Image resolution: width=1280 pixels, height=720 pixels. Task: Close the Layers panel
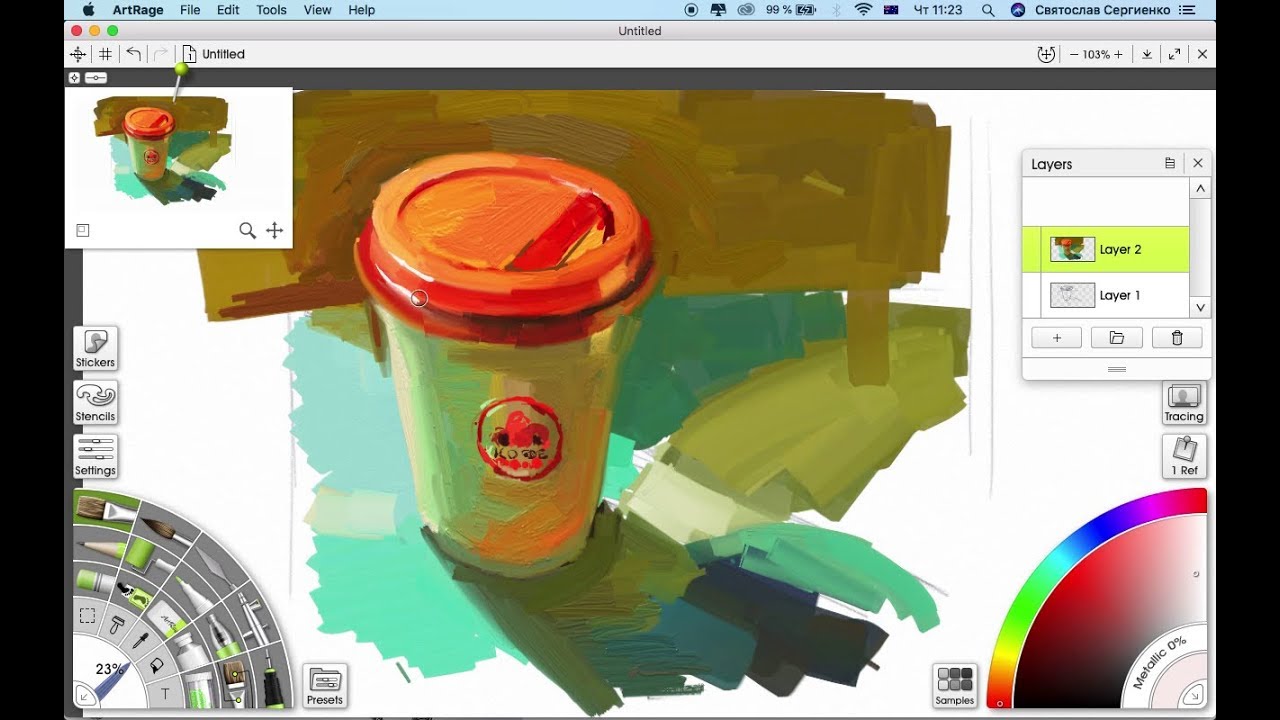pyautogui.click(x=1198, y=163)
